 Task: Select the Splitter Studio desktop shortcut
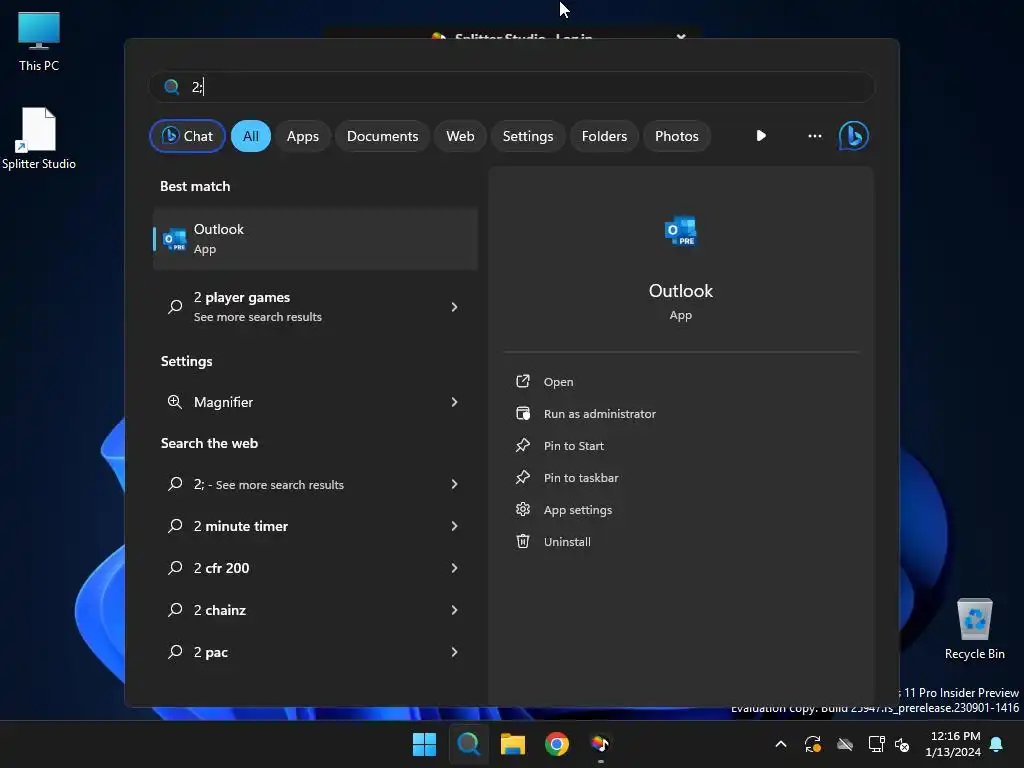click(39, 138)
